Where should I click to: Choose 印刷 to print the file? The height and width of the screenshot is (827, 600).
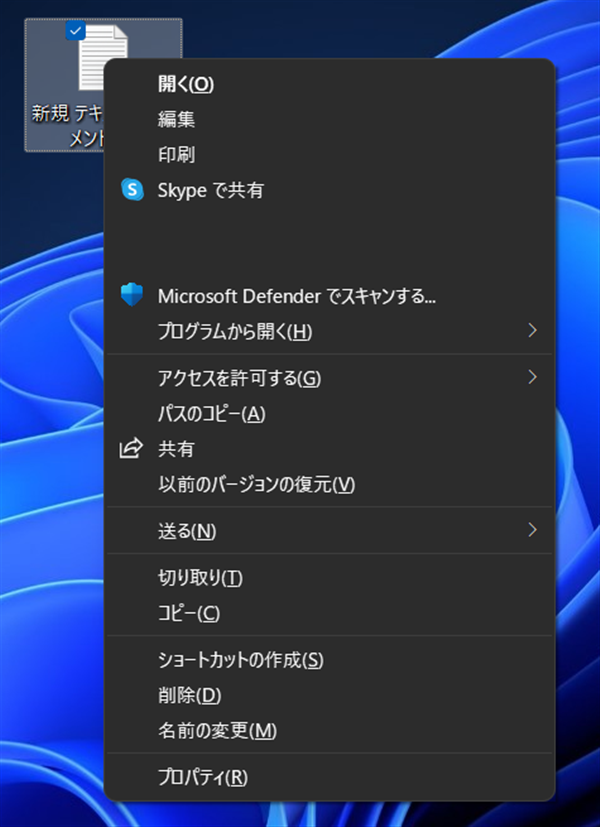pos(330,155)
